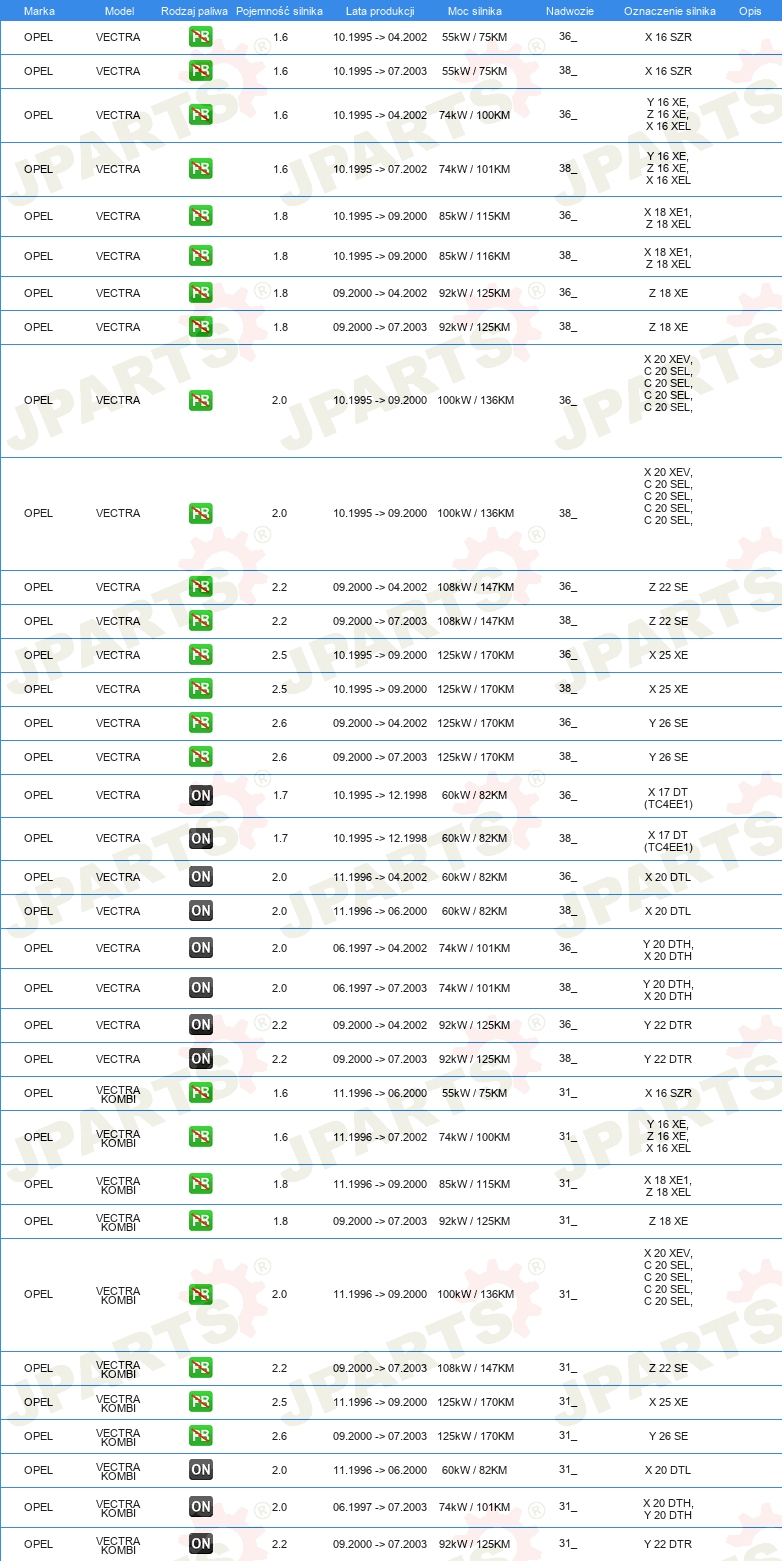782x1561 pixels.
Task: Click 31_ body code in Kombi Y 26 SE row
Action: [568, 1436]
